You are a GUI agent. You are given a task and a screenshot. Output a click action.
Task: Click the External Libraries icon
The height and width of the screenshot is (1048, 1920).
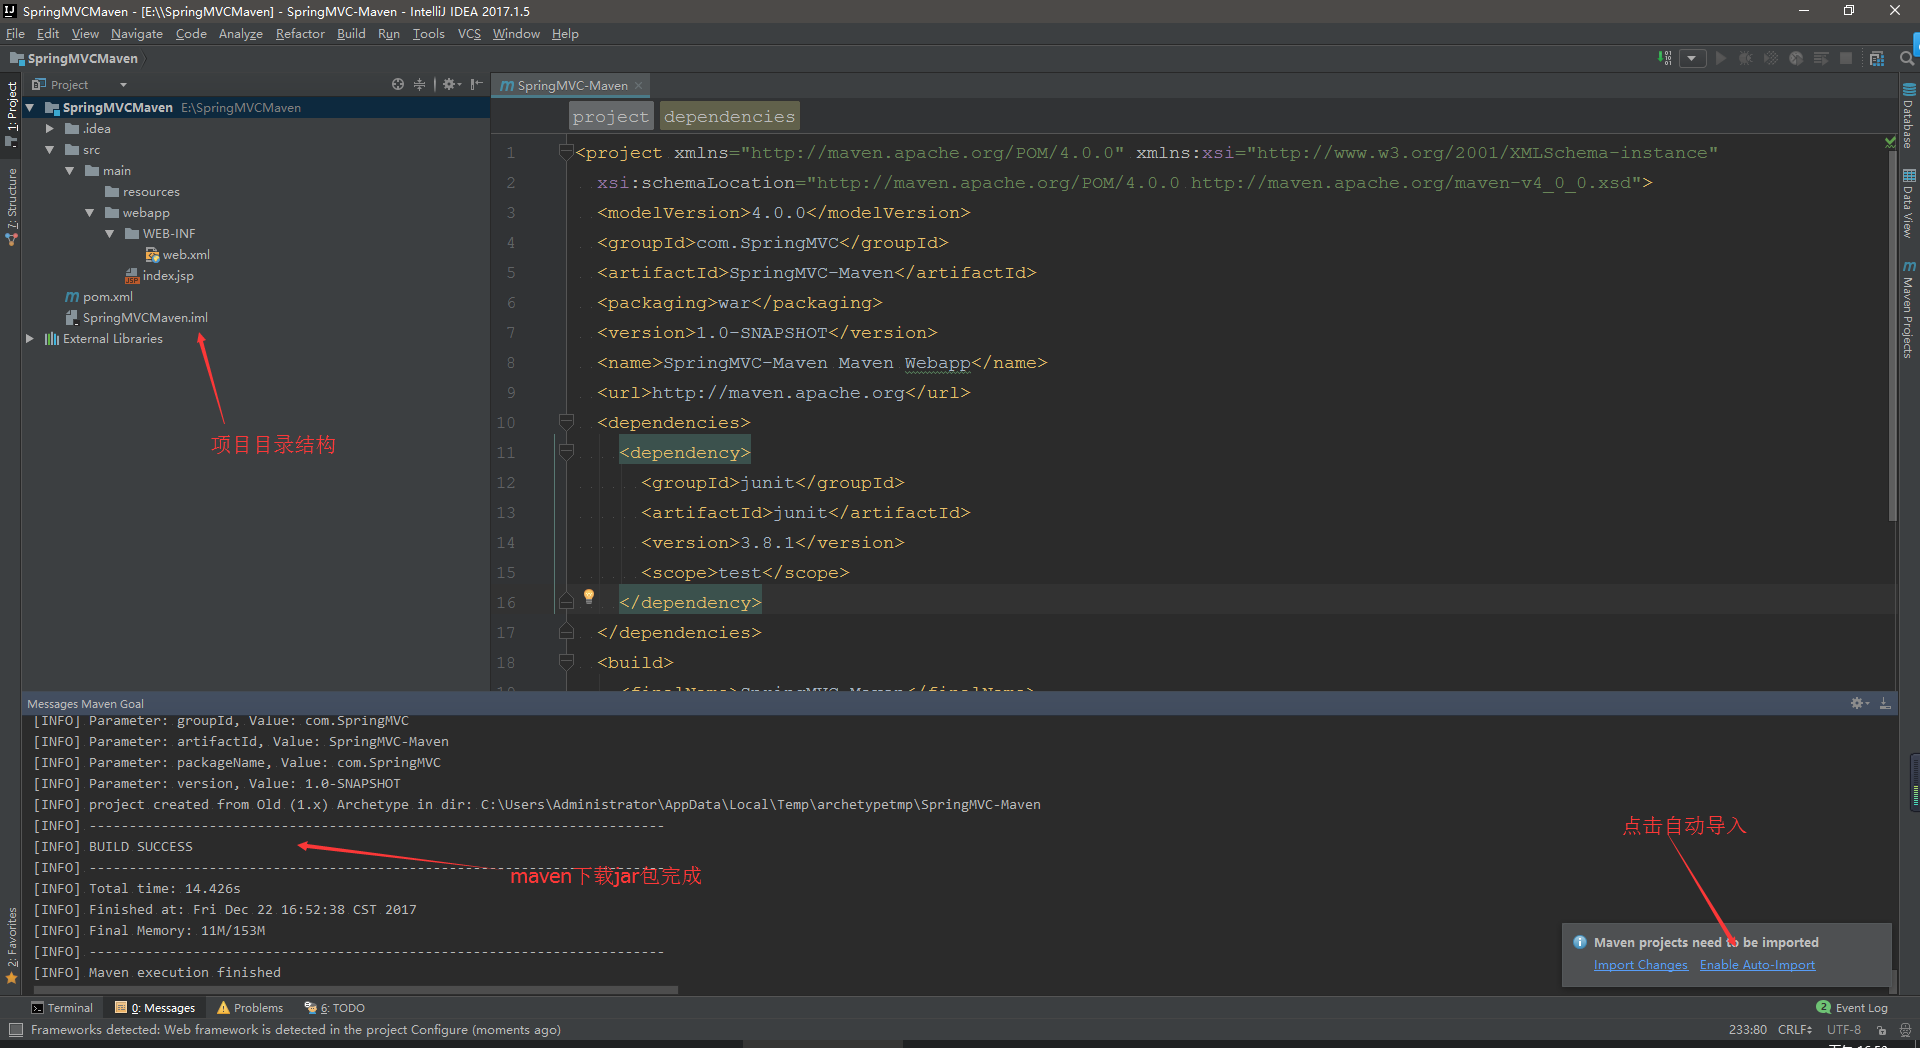click(52, 339)
